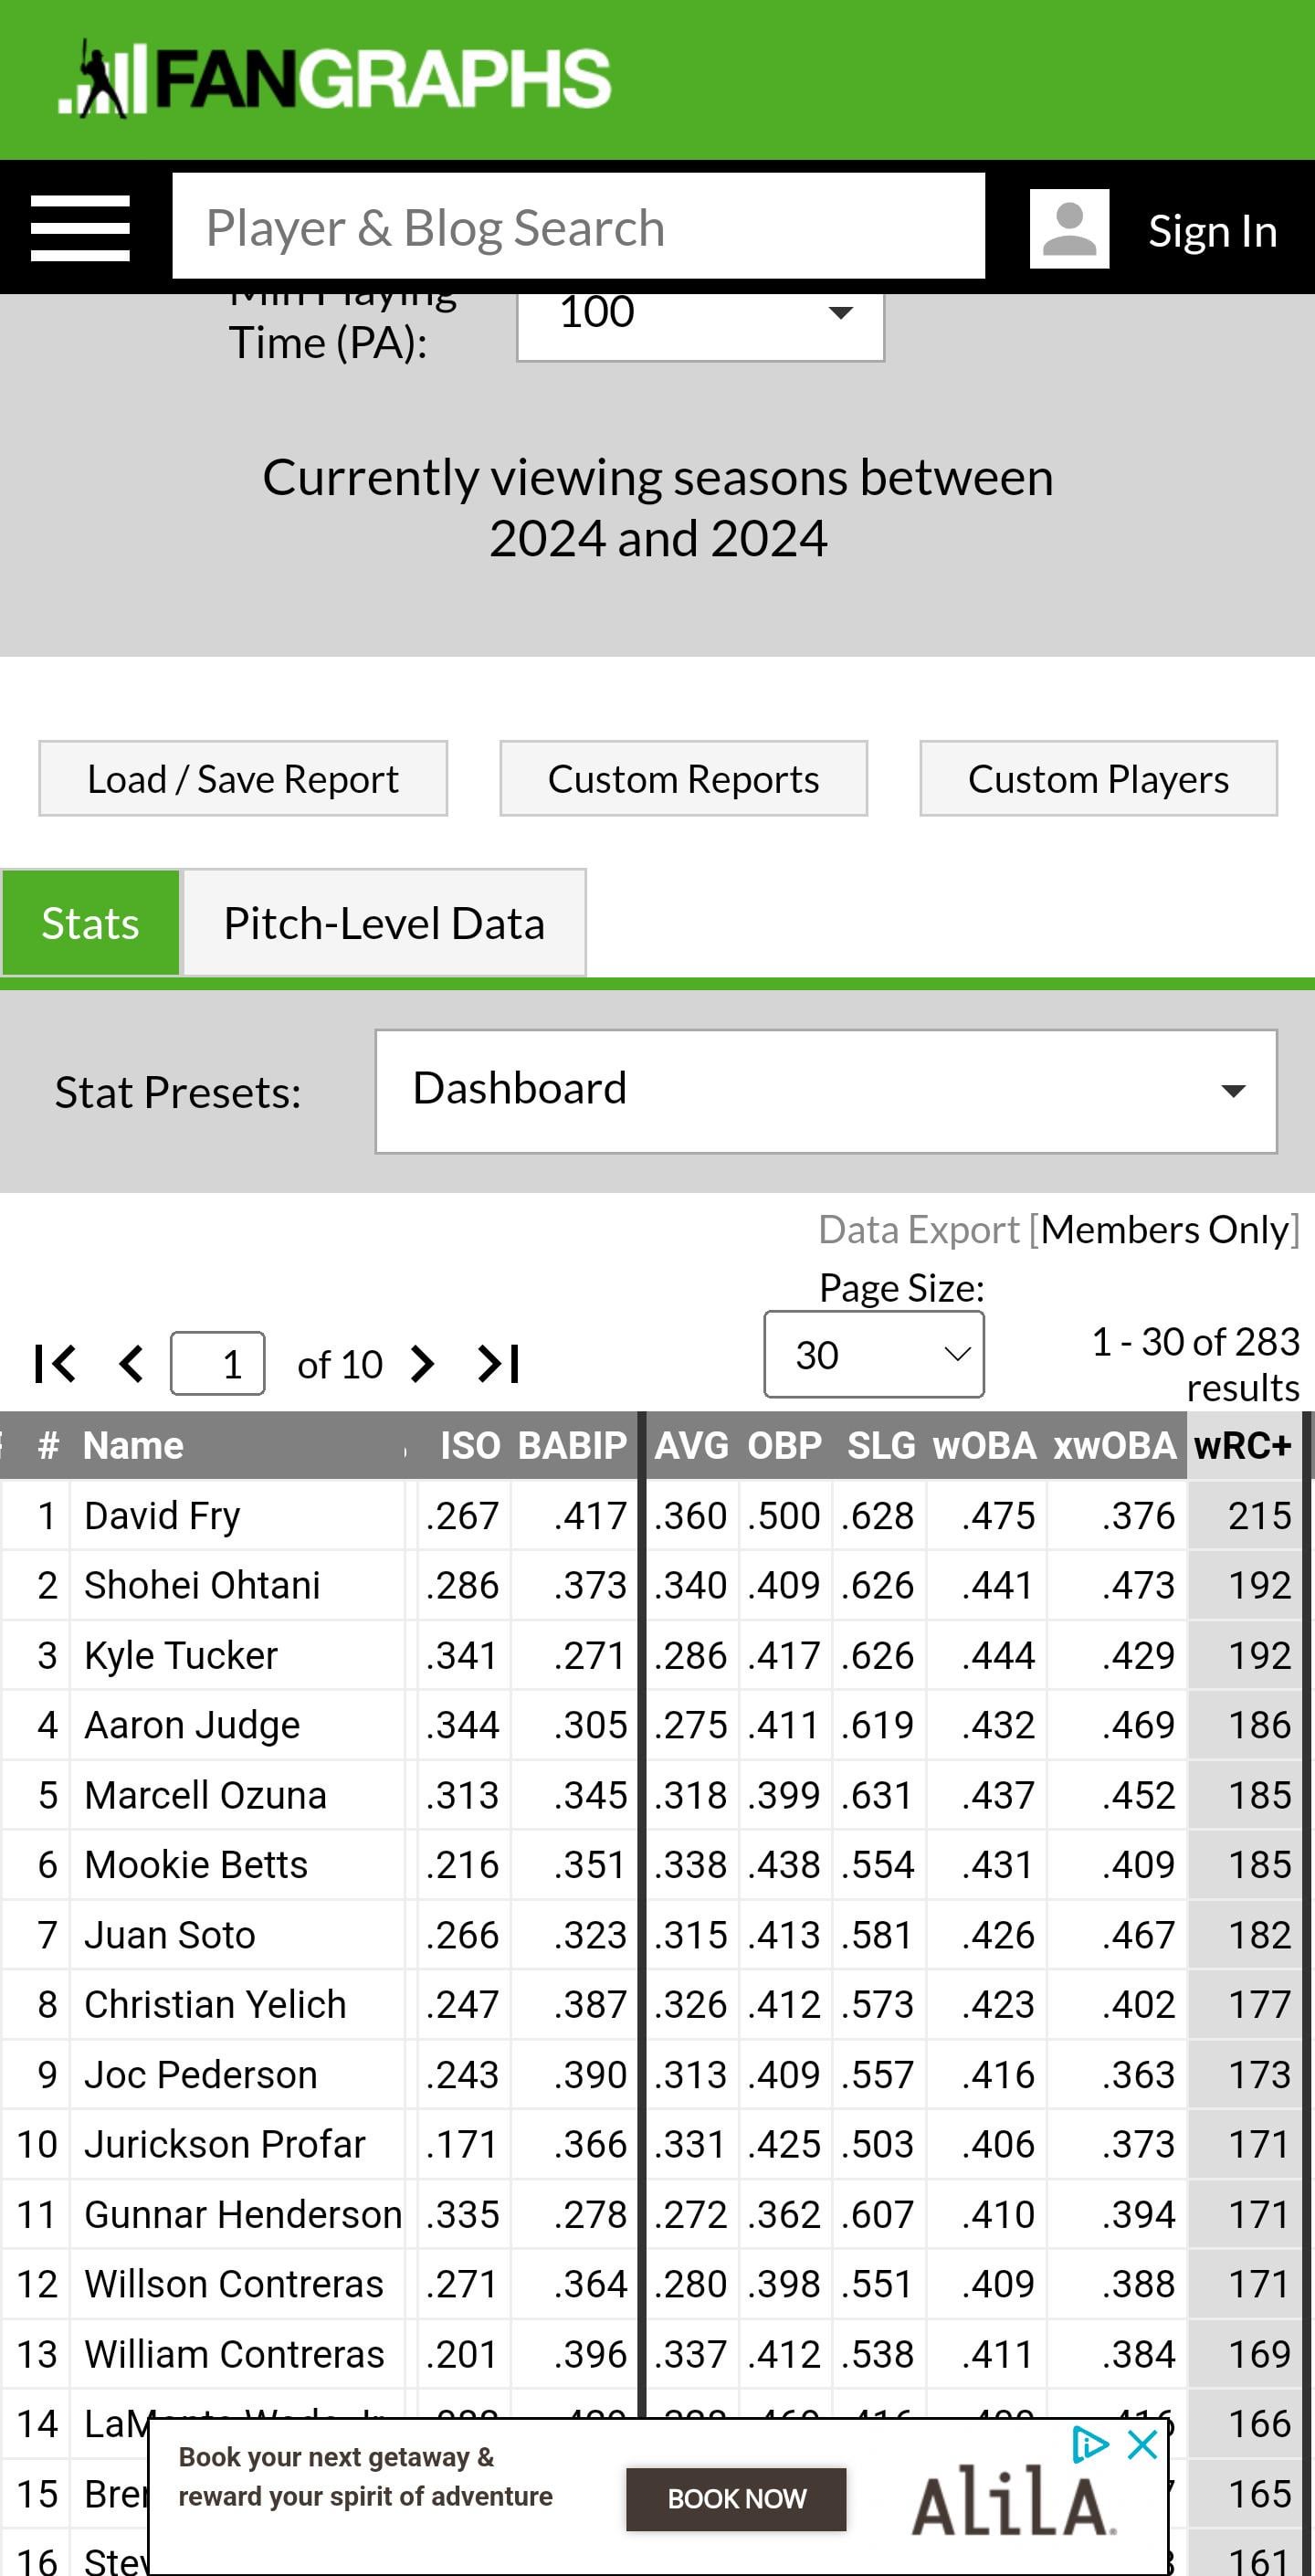Click the user profile avatar icon

[x=1069, y=229]
